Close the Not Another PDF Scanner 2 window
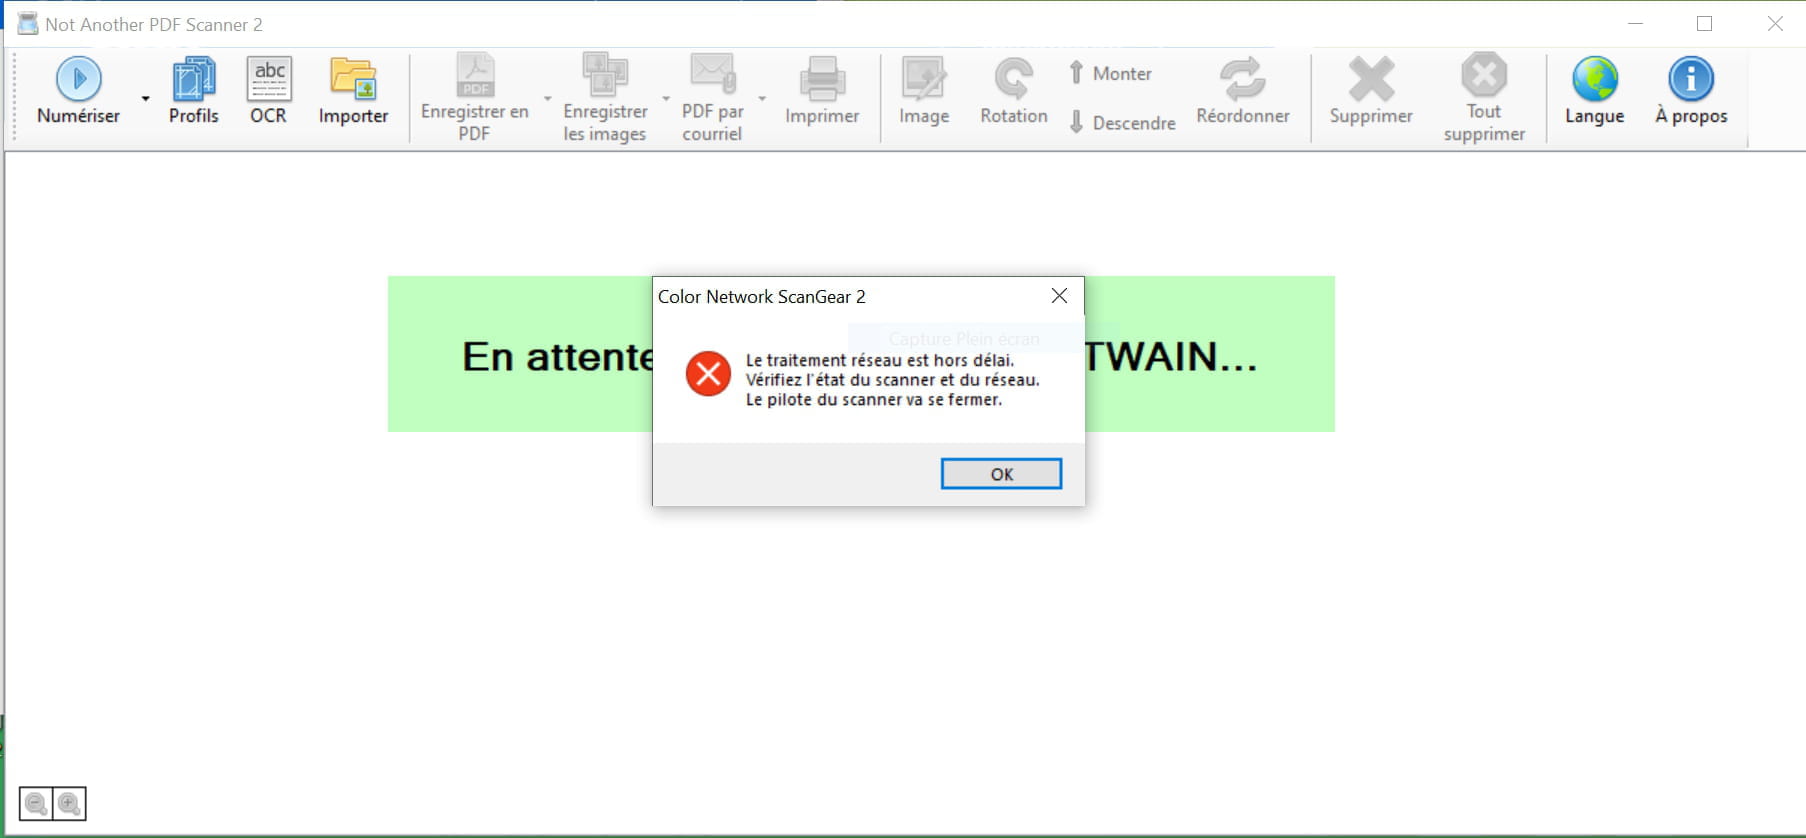Viewport: 1806px width, 838px height. (1775, 24)
